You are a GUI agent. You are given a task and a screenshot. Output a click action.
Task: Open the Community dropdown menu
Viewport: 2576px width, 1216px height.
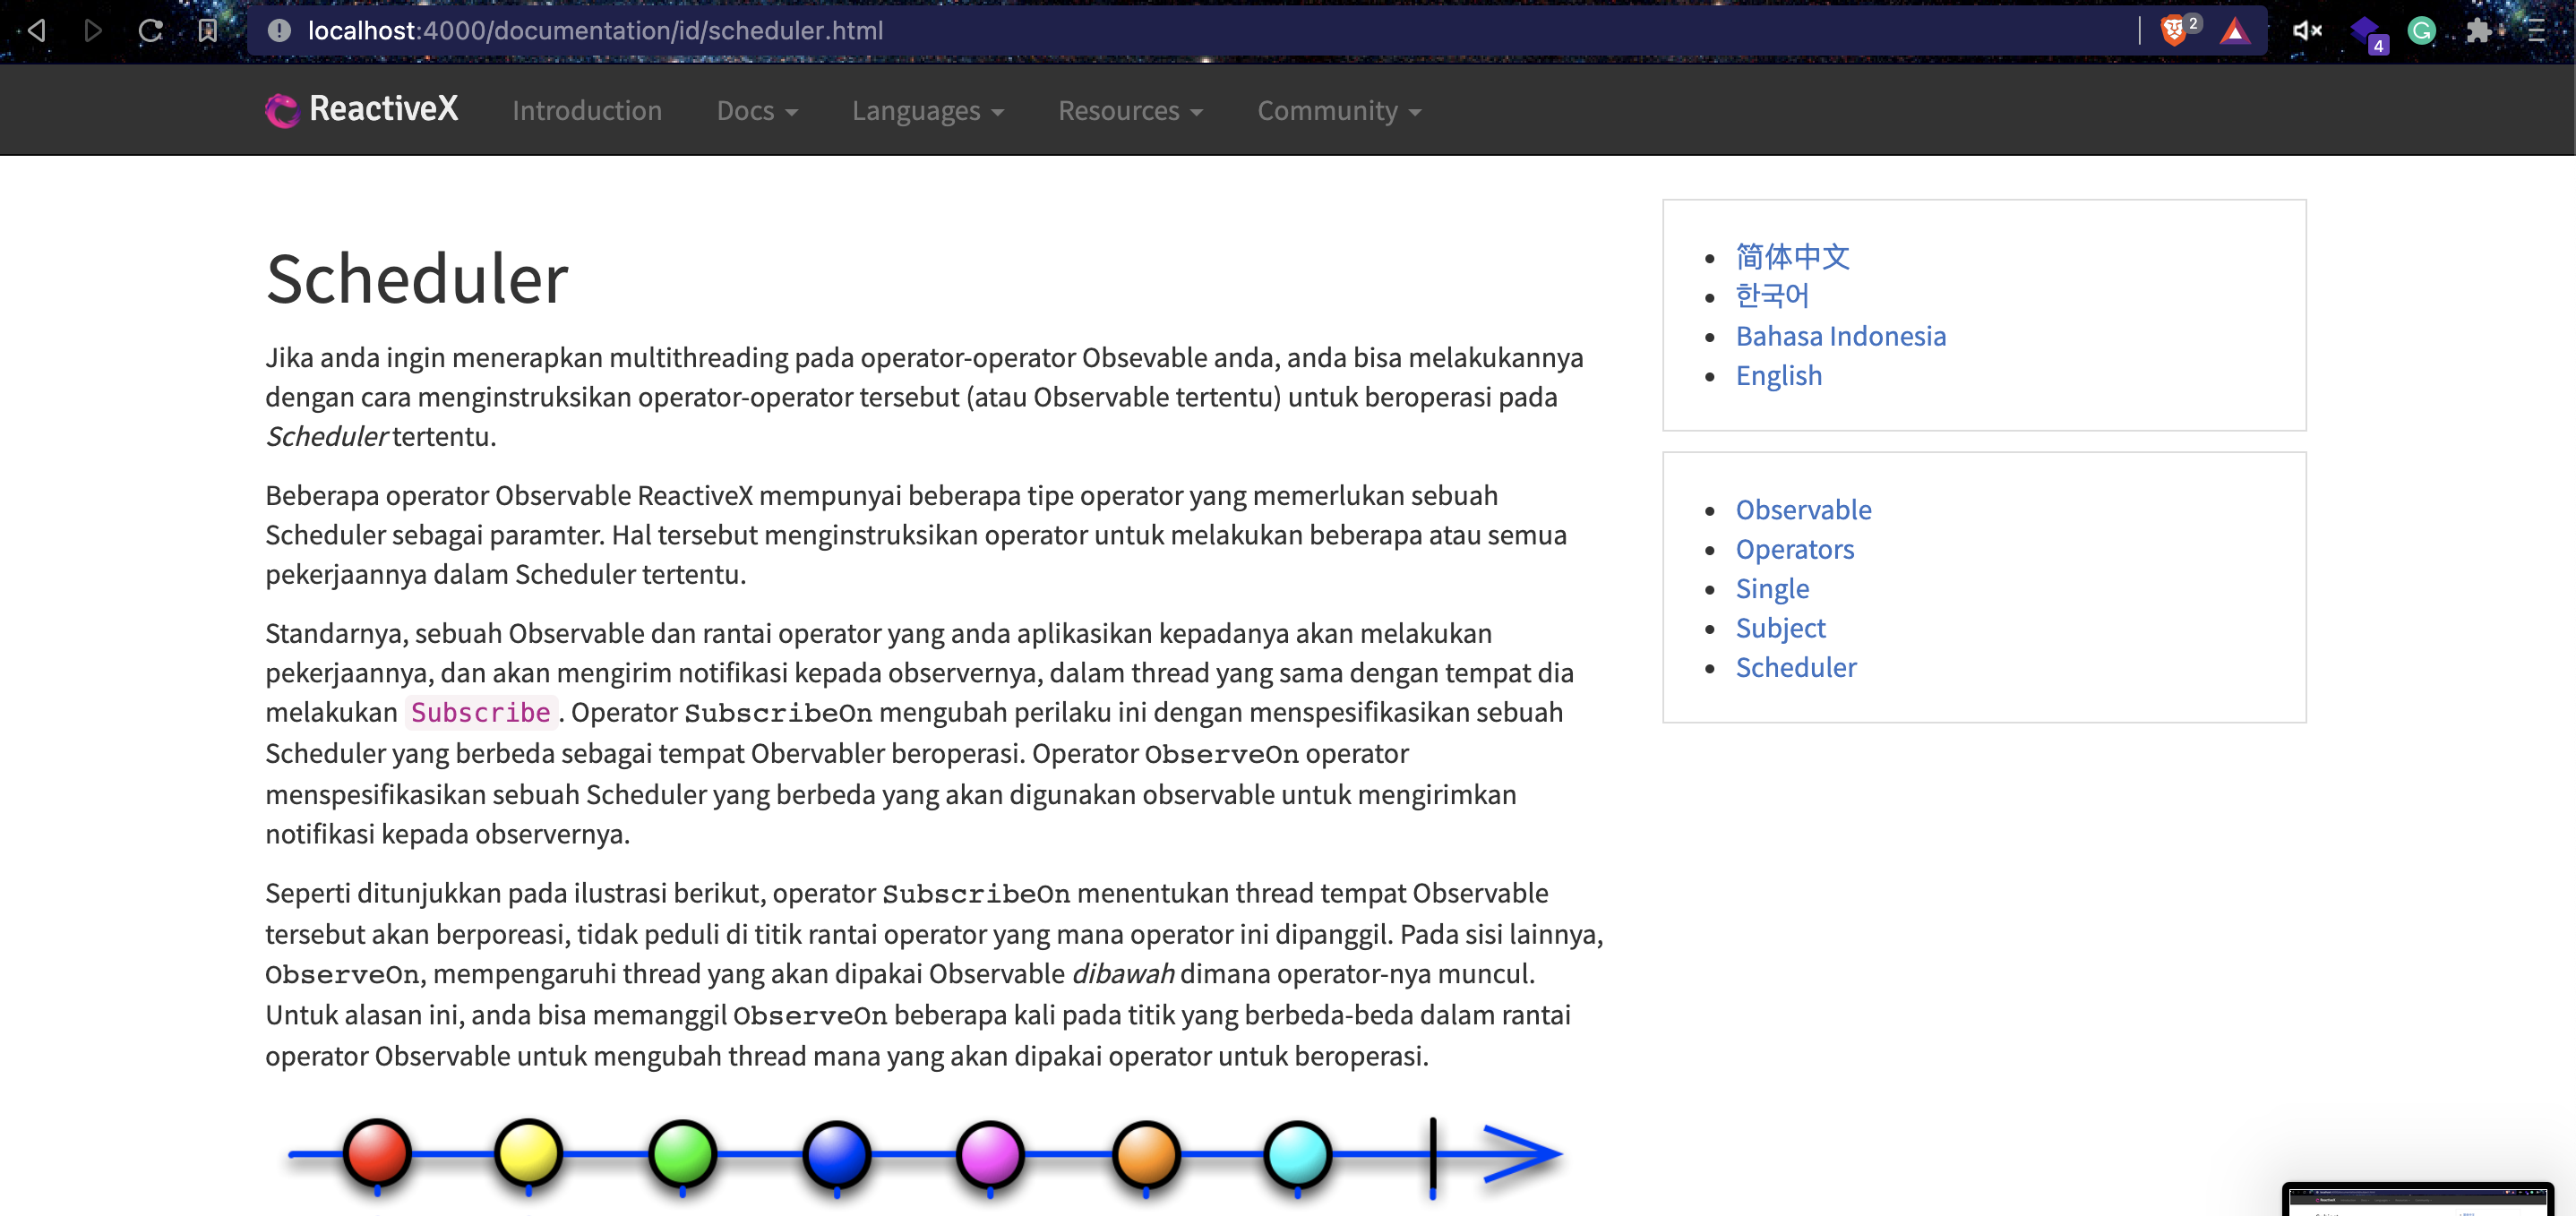[x=1338, y=111]
